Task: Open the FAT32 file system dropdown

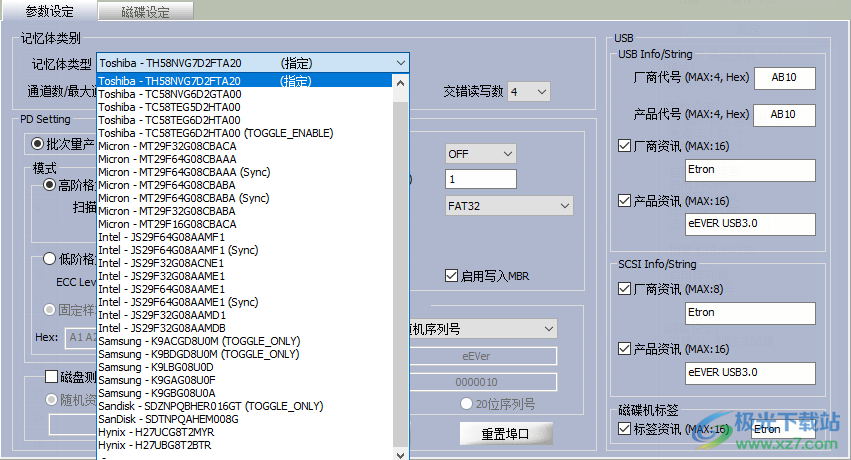Action: click(509, 206)
